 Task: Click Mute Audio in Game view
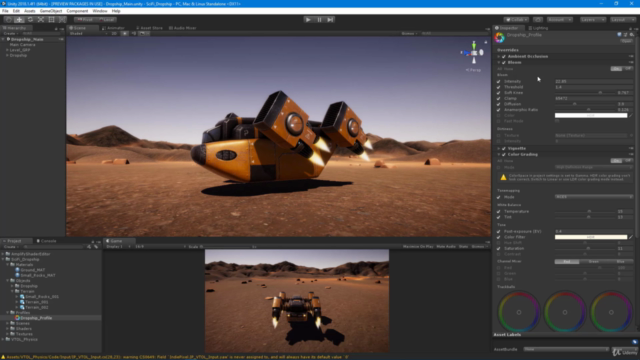(x=446, y=247)
